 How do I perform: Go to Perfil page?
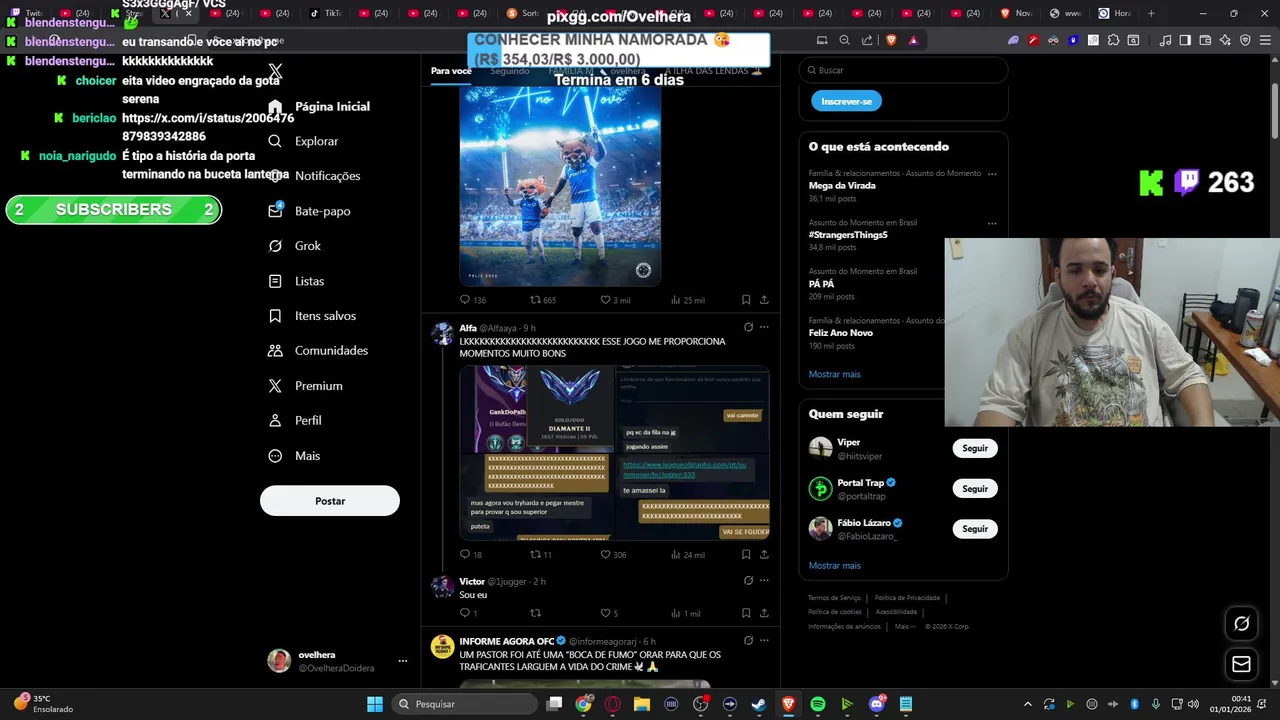point(295,421)
